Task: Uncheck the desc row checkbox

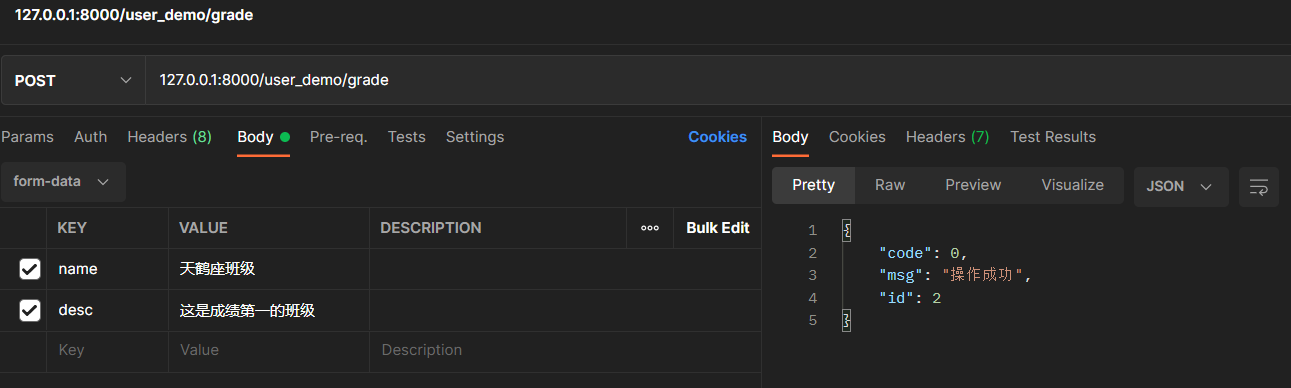Action: pos(30,311)
